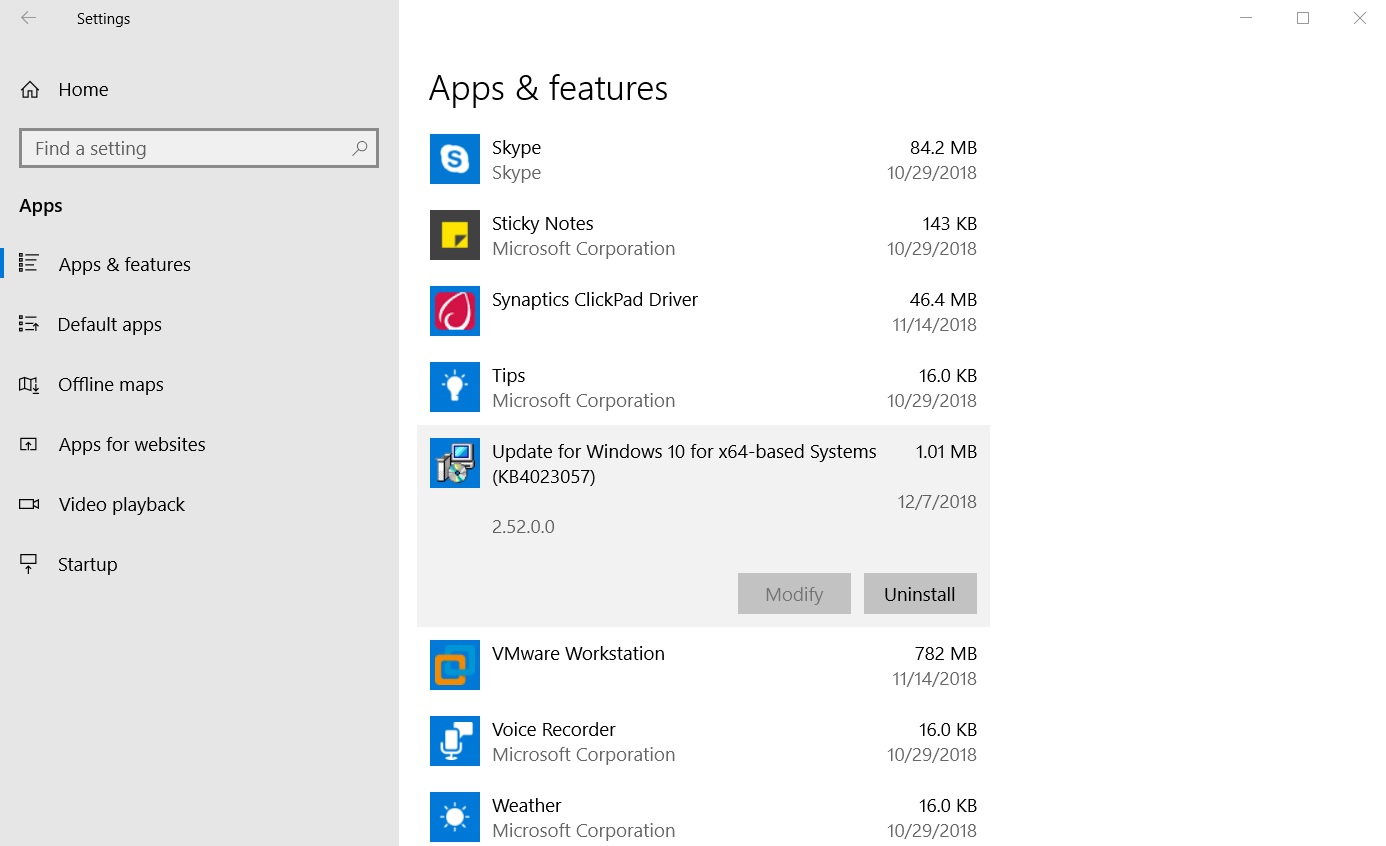Viewport: 1386px width, 846px height.
Task: Click the 46.4 MB size value
Action: coord(943,300)
